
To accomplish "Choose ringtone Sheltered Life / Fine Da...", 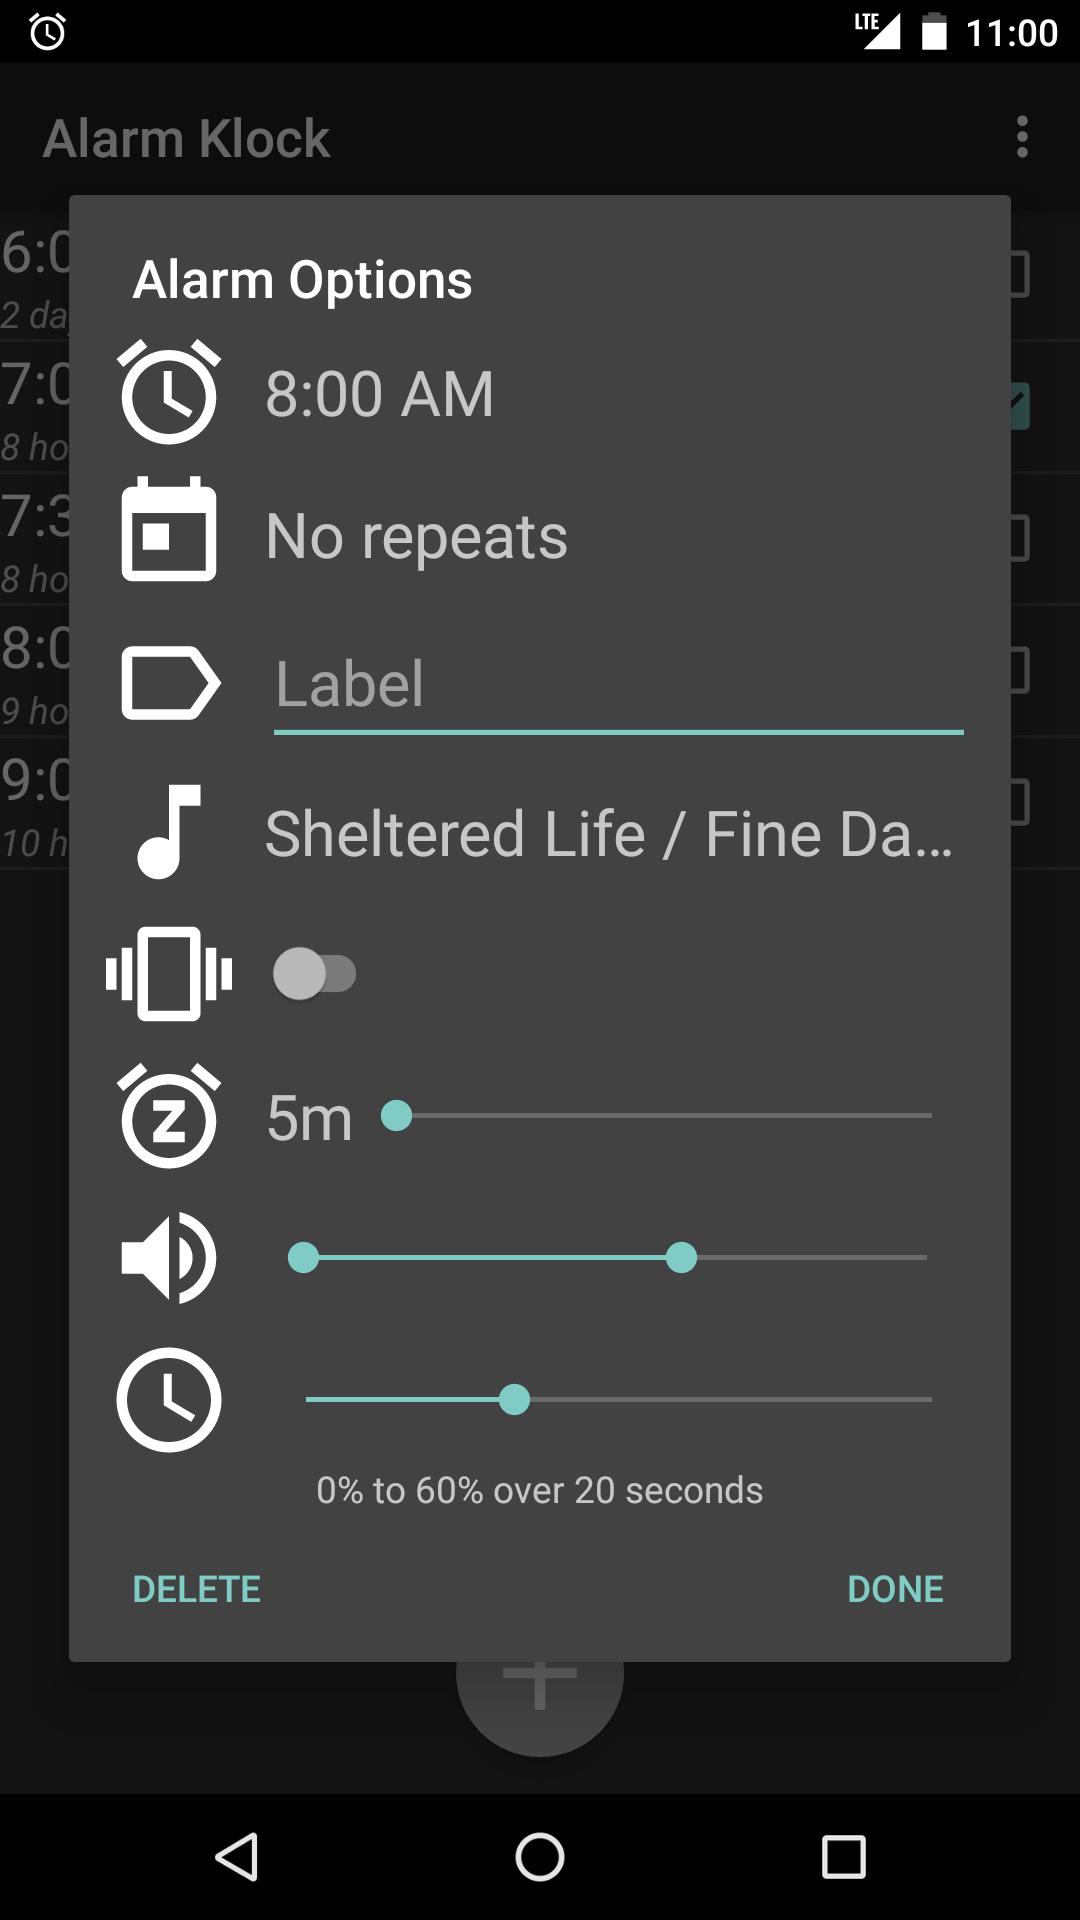I will (608, 834).
